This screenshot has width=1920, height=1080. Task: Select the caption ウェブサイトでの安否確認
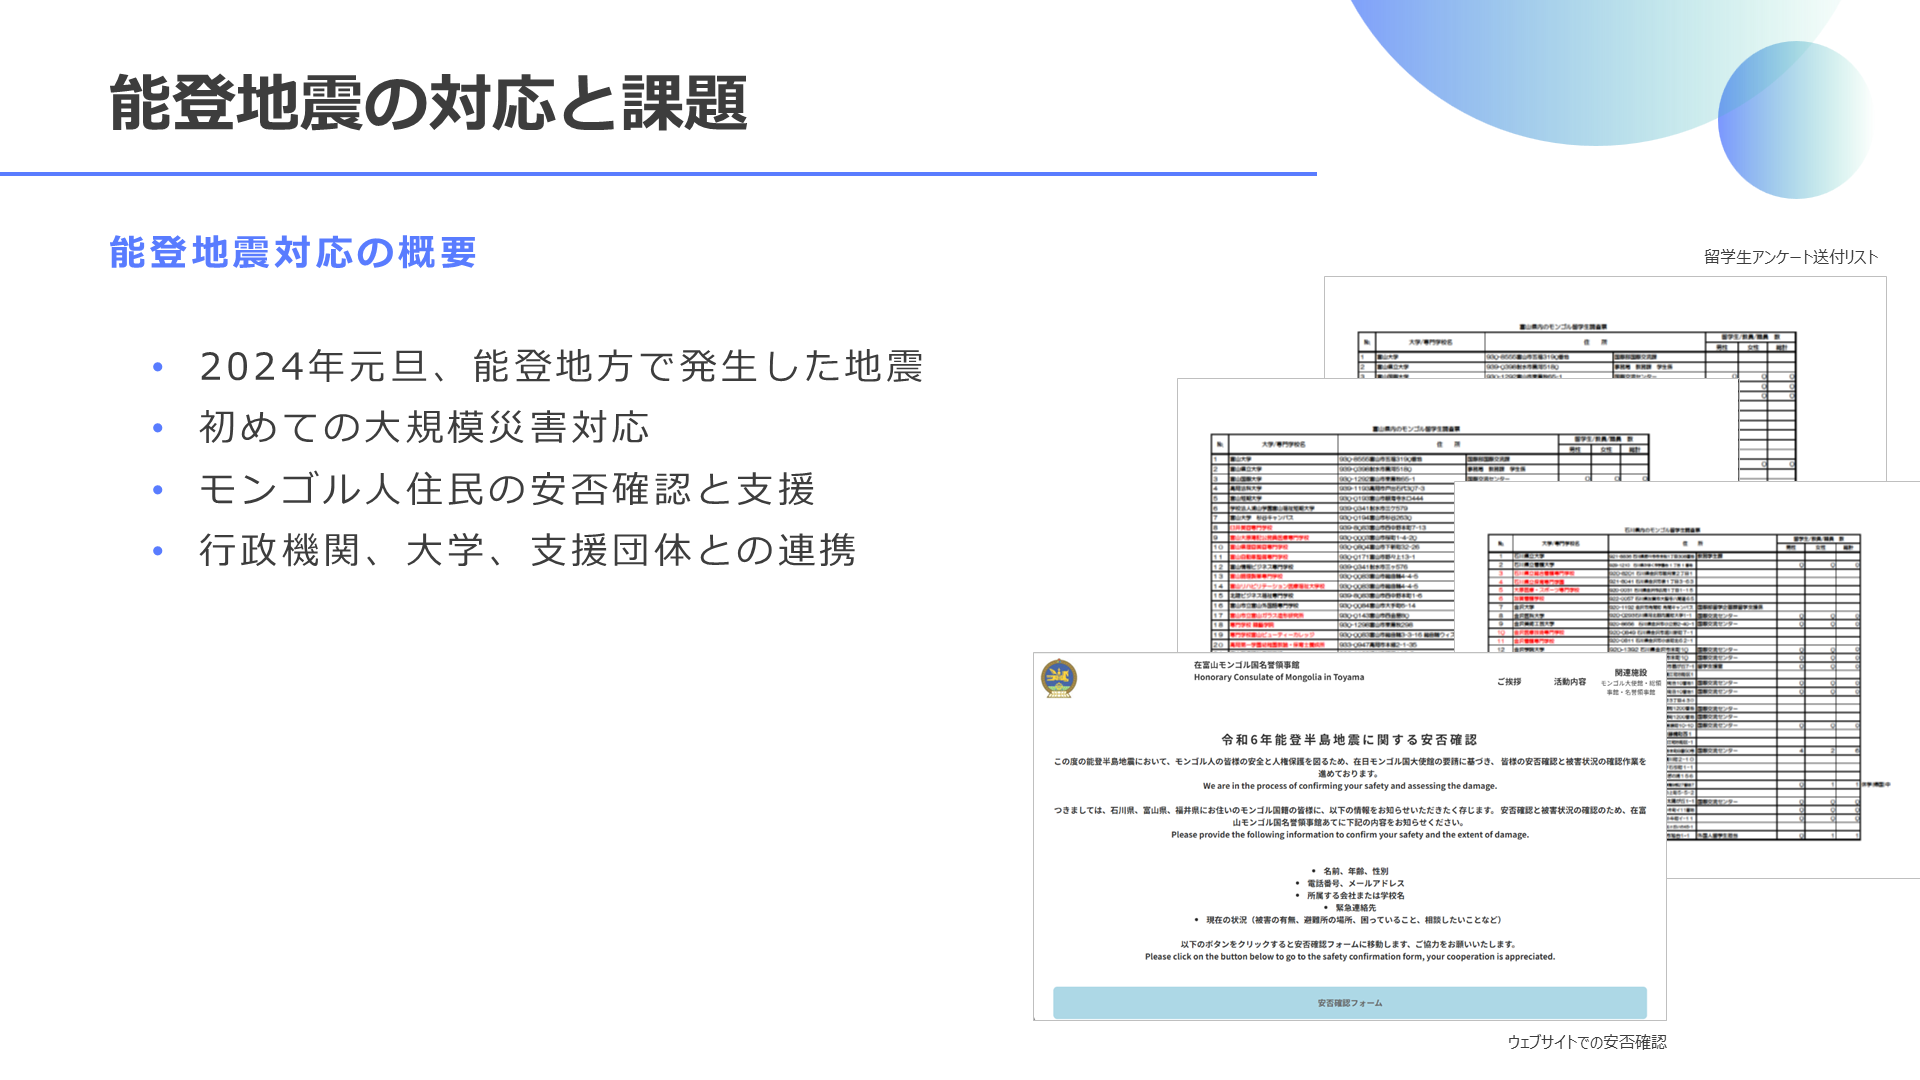click(x=1586, y=1042)
